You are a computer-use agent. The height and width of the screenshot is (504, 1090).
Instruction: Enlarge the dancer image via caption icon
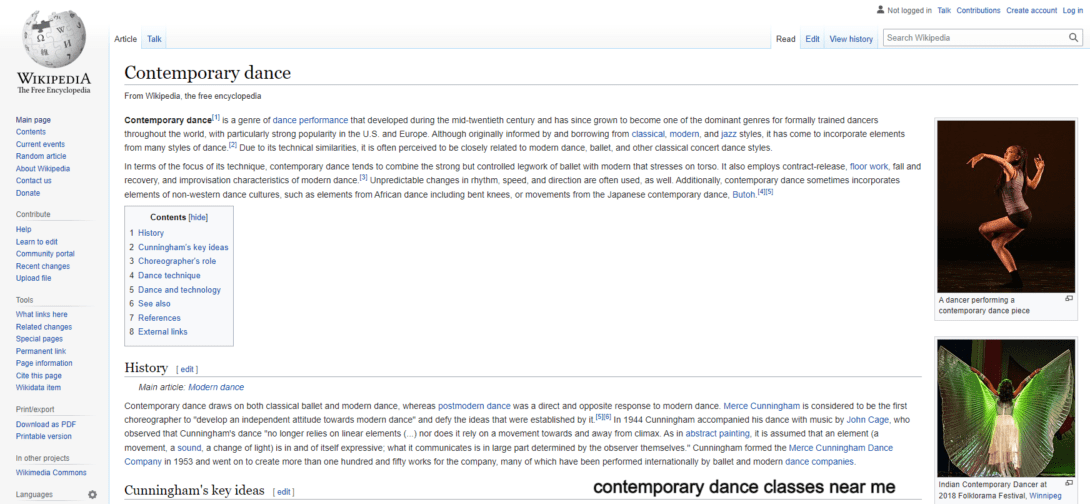(x=1069, y=299)
